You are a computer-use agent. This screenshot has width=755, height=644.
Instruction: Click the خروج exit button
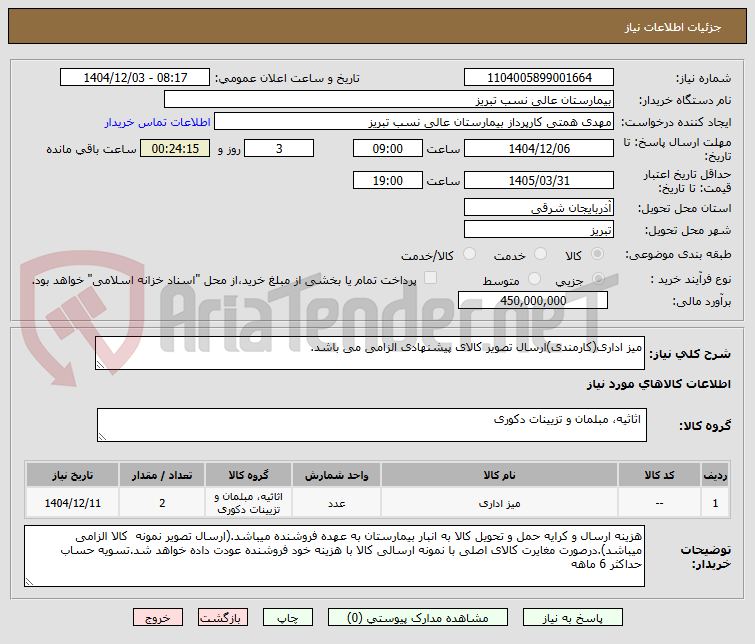pyautogui.click(x=158, y=618)
